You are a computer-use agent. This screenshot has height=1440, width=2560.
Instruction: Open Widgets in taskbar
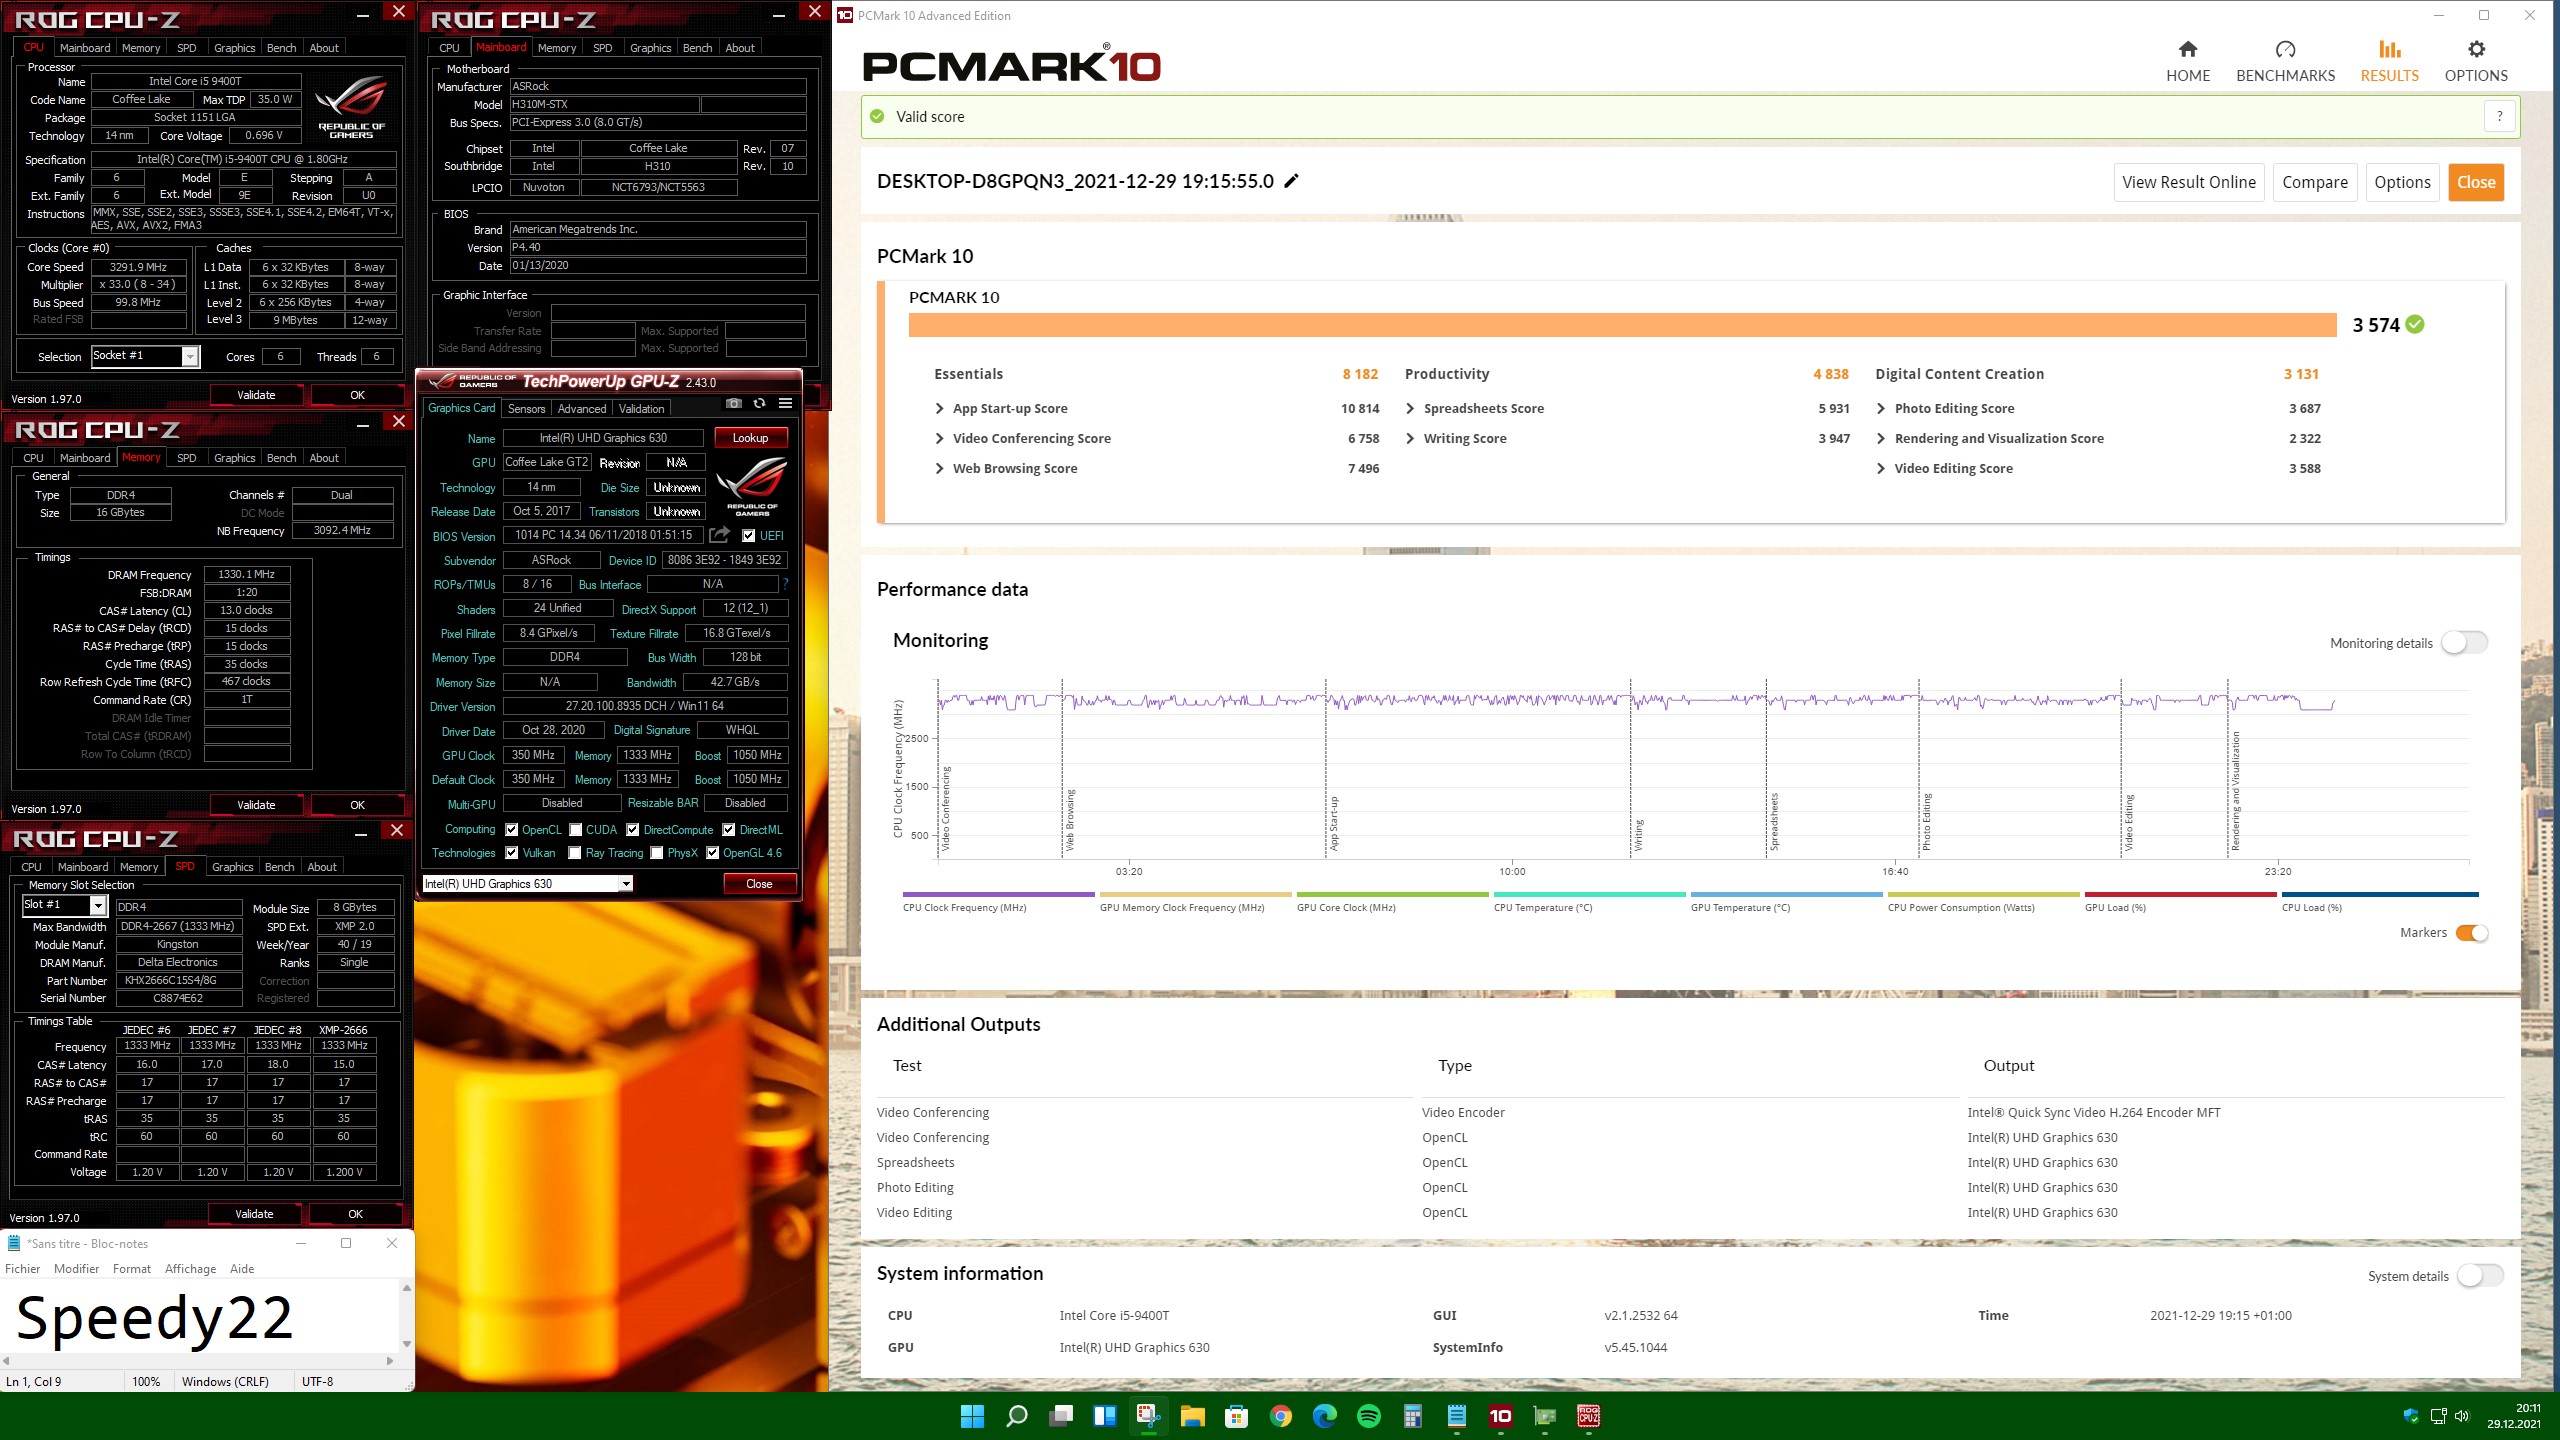pos(1104,1416)
